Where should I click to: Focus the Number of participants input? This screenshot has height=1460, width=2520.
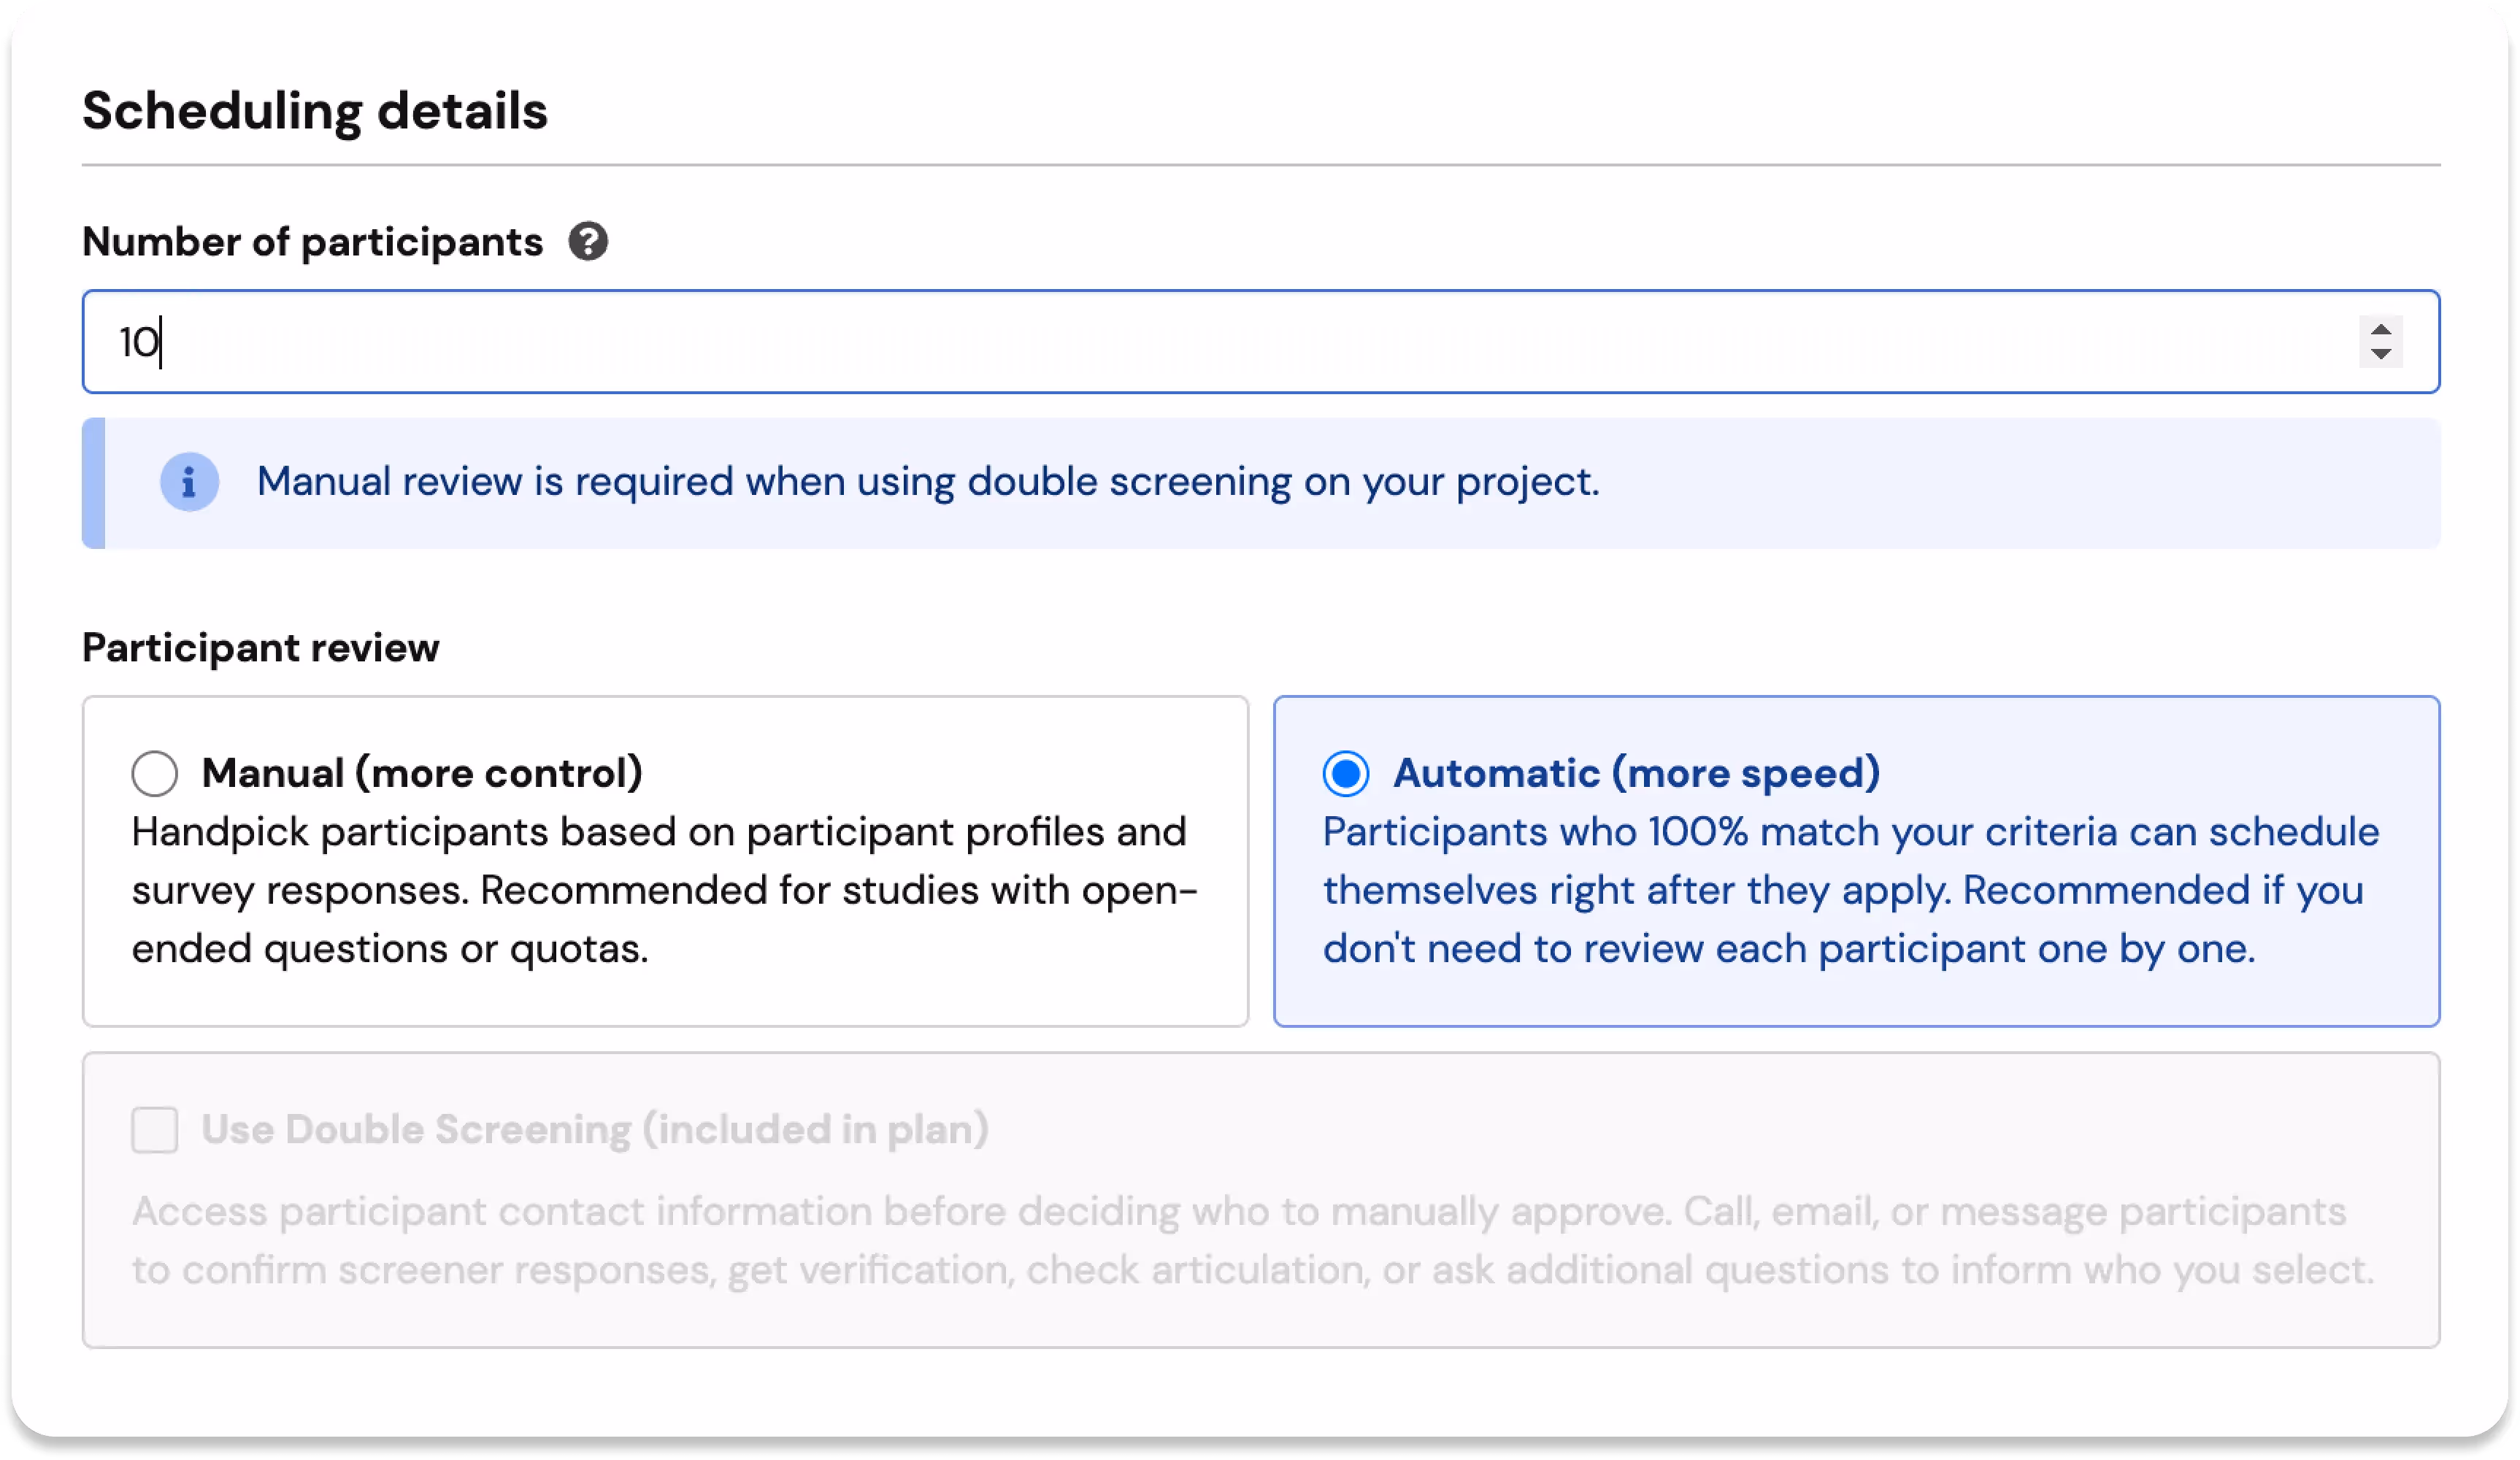(1200, 342)
